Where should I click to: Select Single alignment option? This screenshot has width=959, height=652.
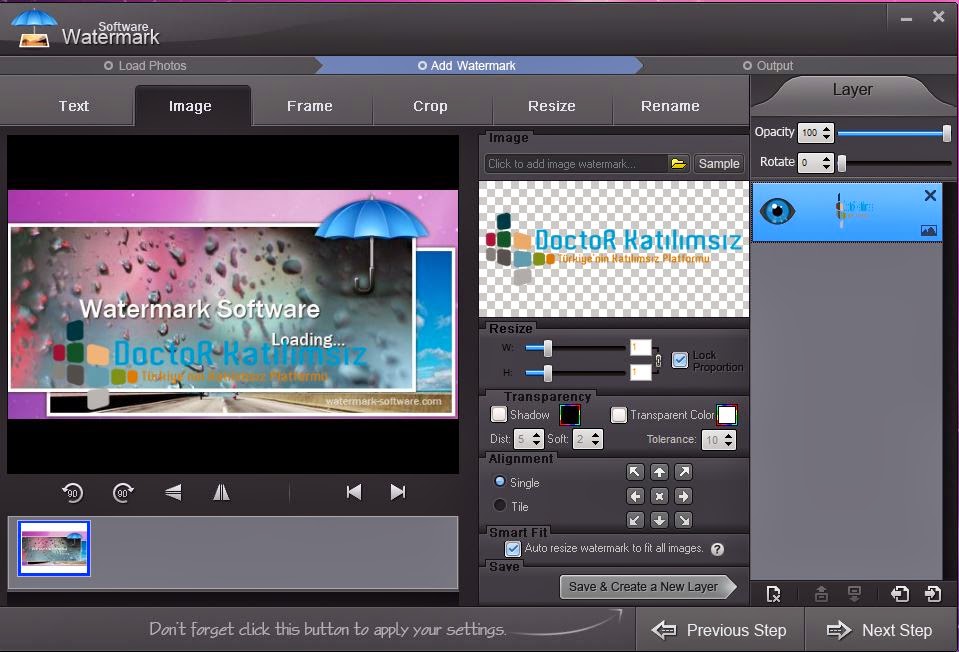(500, 481)
